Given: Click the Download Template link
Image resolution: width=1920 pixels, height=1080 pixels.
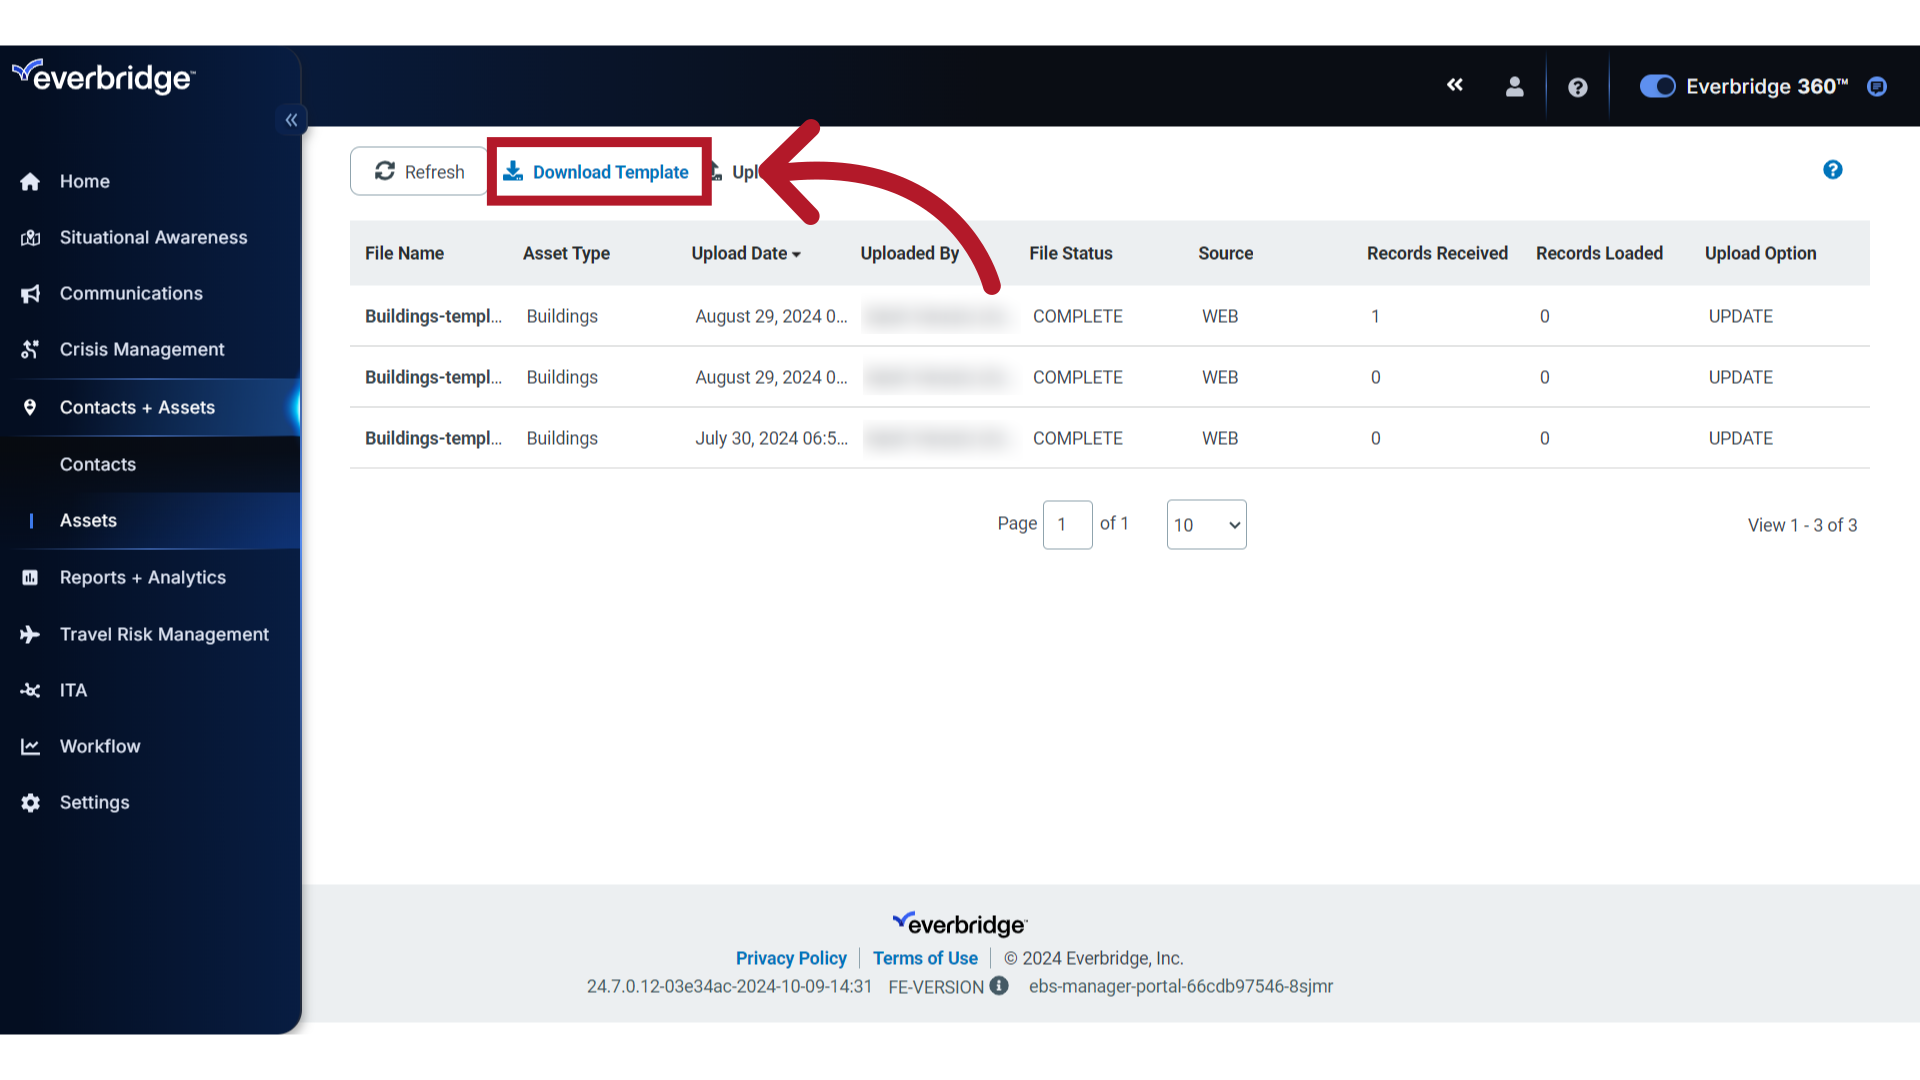Looking at the screenshot, I should pyautogui.click(x=598, y=171).
